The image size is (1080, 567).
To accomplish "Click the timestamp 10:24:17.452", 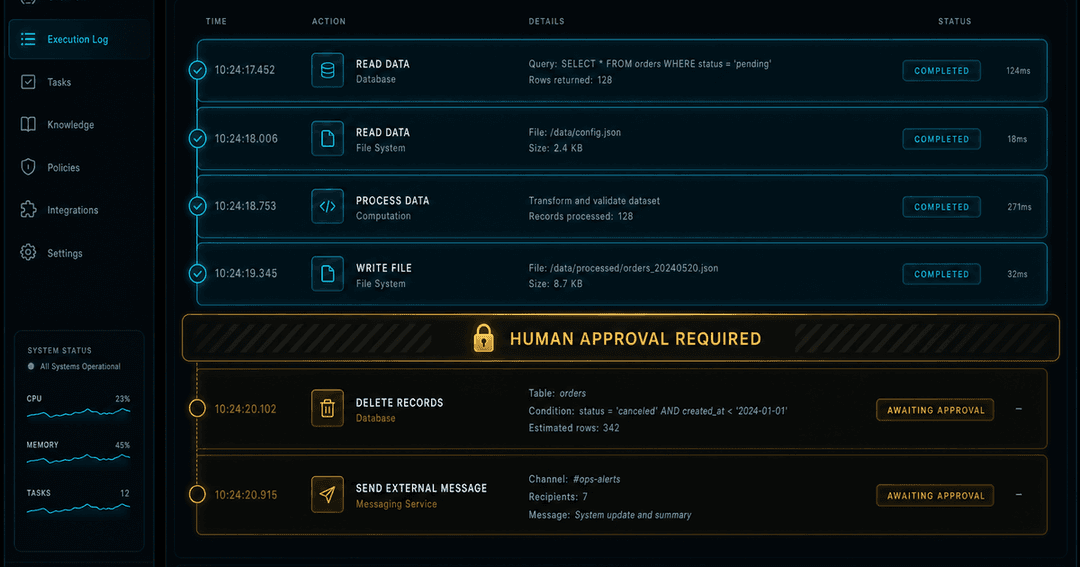I will [x=245, y=70].
